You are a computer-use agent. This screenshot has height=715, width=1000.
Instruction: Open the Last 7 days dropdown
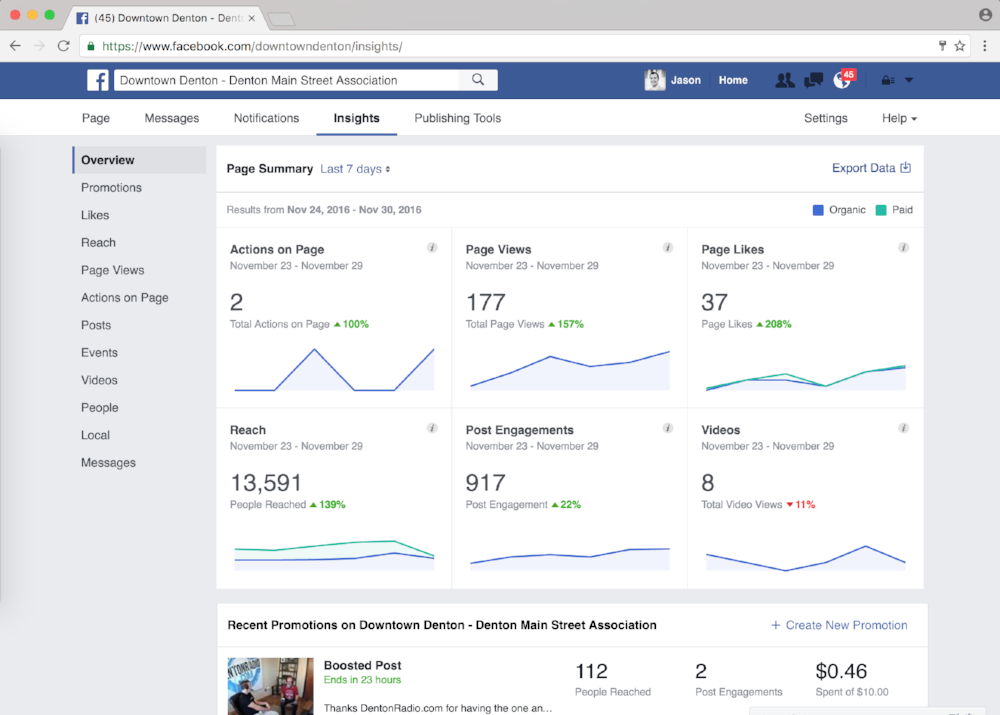pyautogui.click(x=355, y=169)
